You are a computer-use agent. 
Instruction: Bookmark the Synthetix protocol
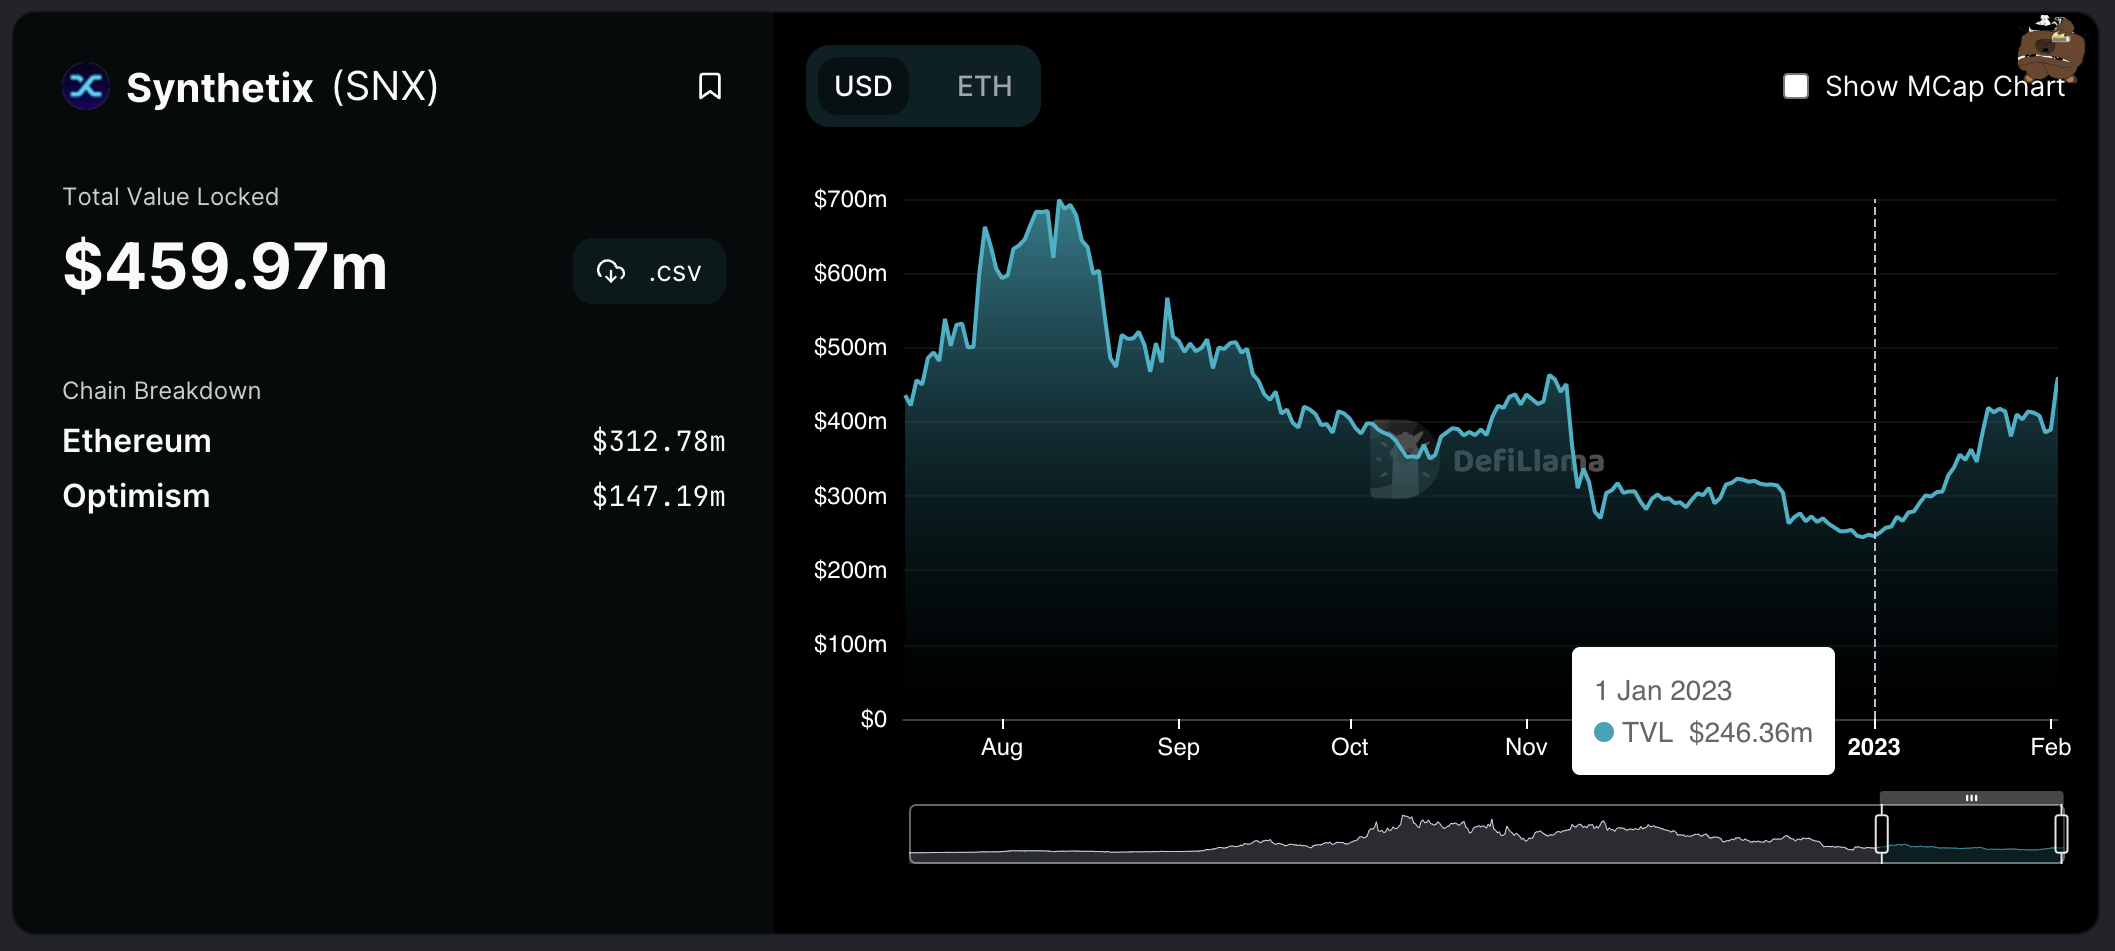[x=710, y=86]
